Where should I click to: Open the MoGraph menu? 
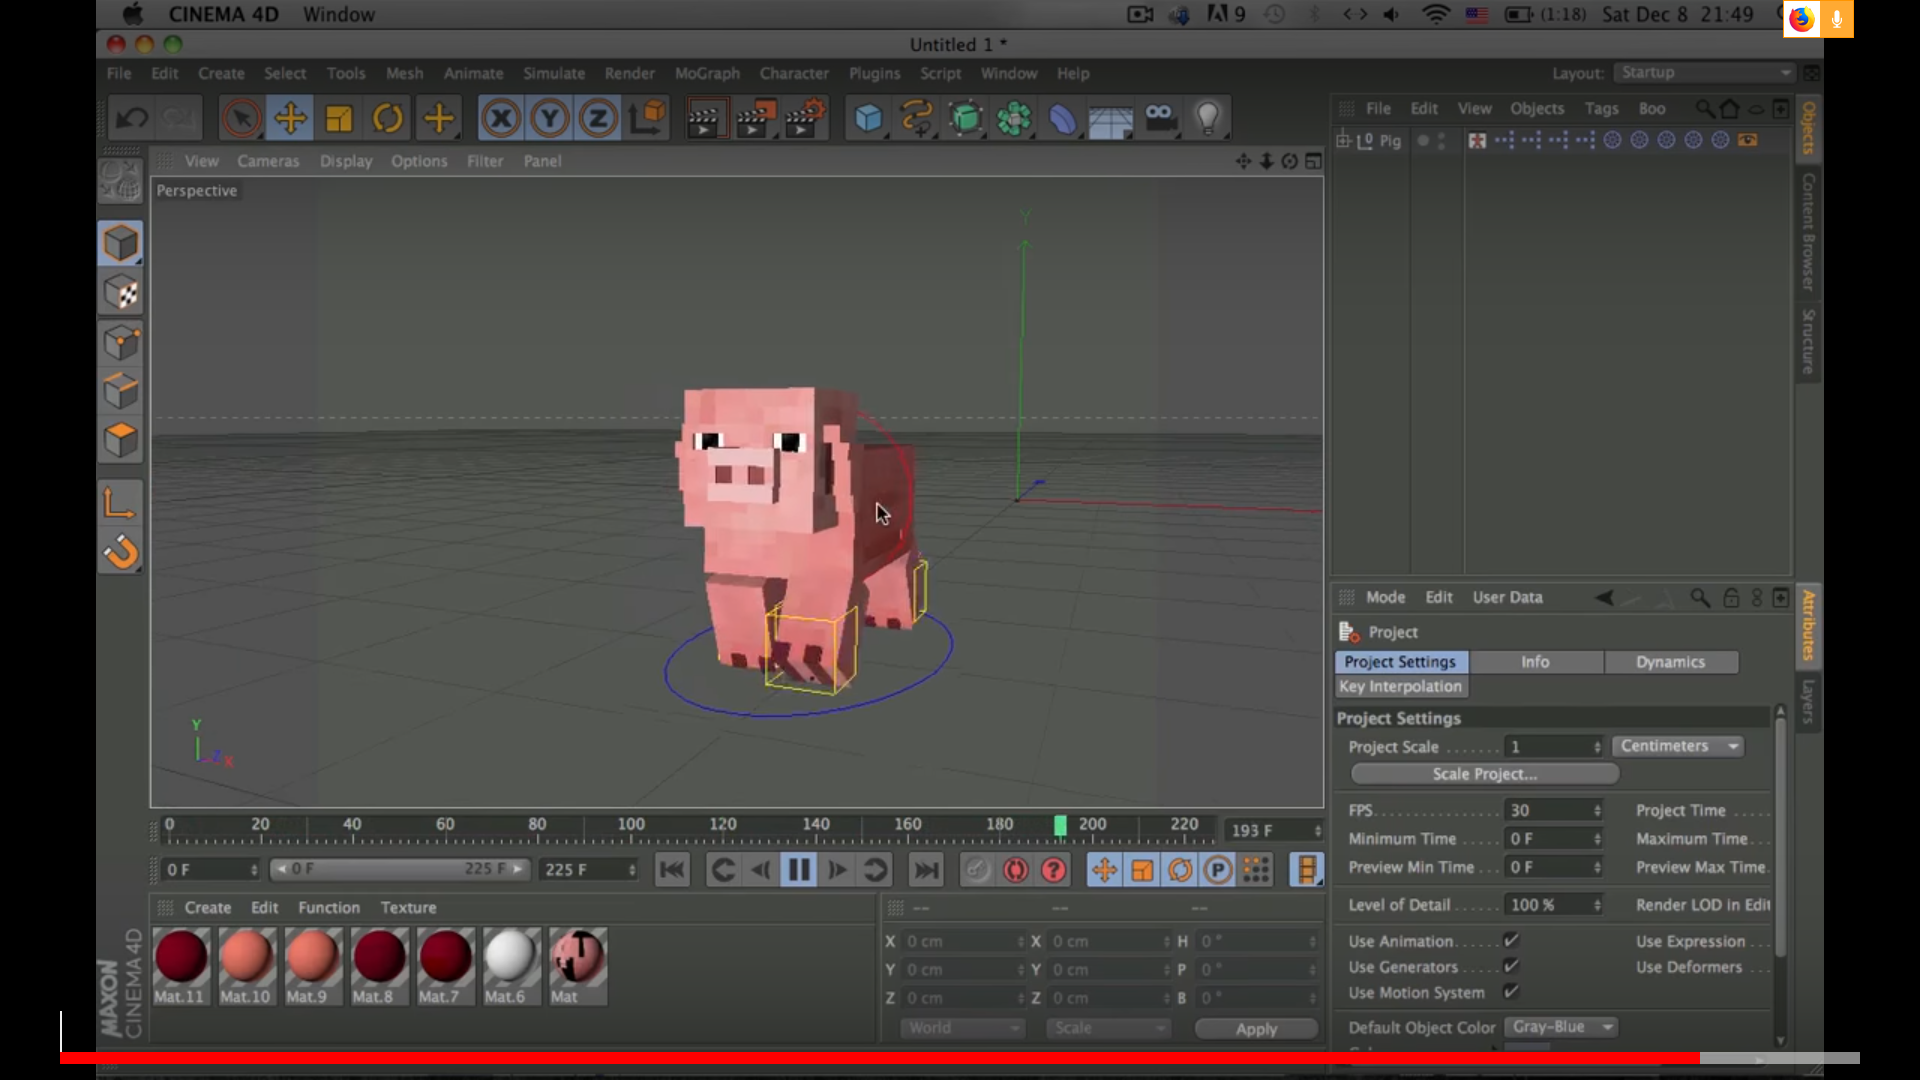pyautogui.click(x=707, y=74)
